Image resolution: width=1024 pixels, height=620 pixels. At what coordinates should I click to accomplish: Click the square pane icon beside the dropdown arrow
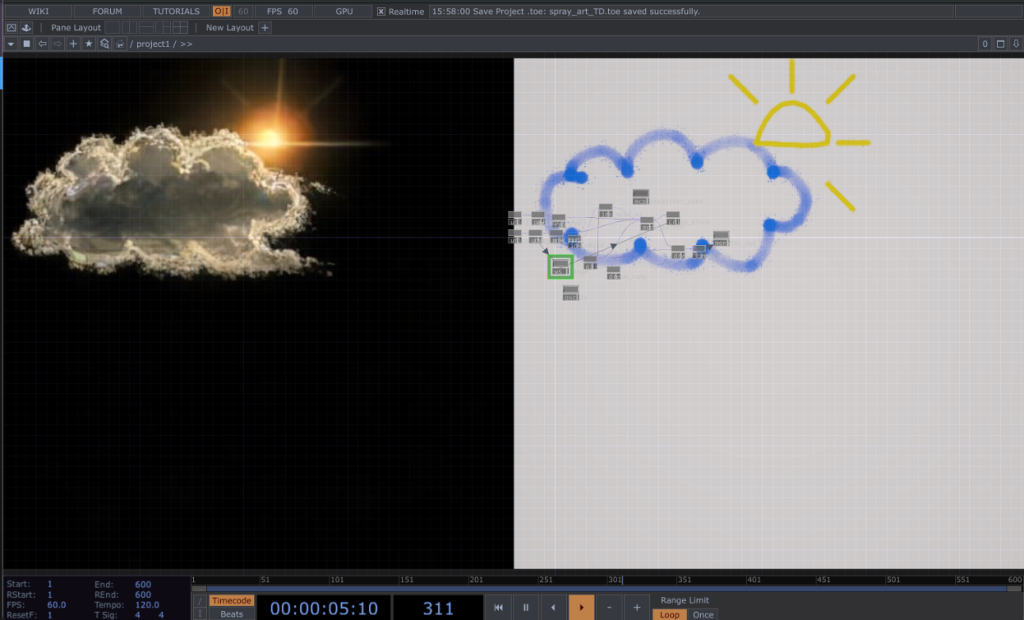pyautogui.click(x=27, y=44)
